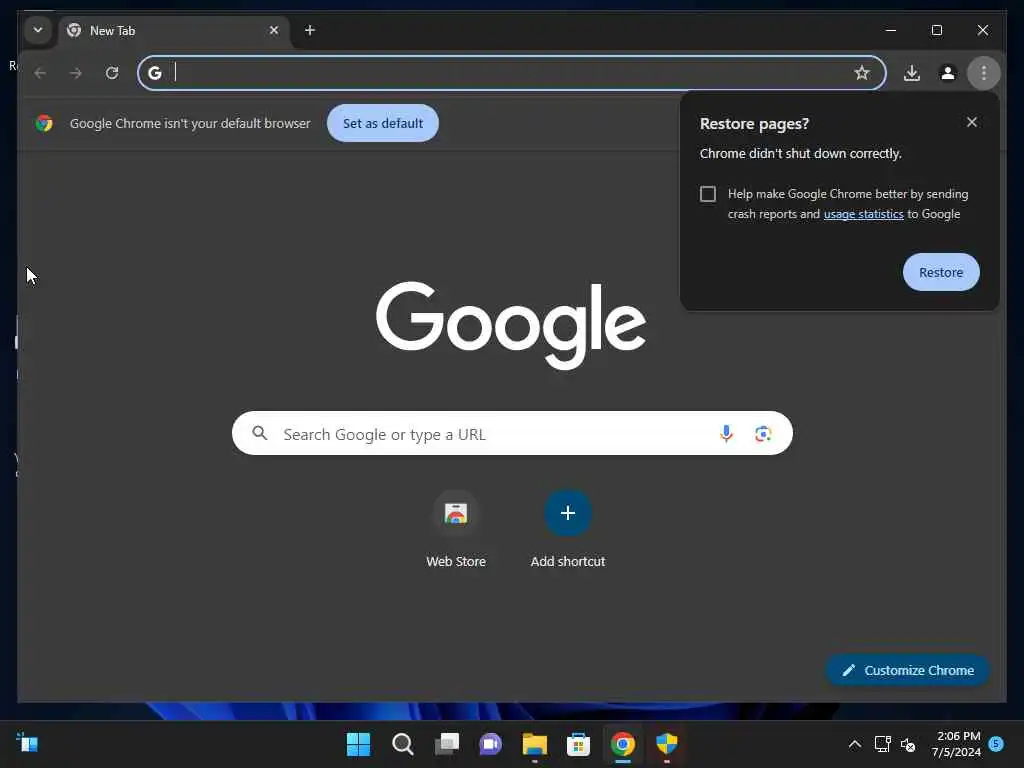Open the usage statistics link
1024x768 pixels.
[863, 214]
